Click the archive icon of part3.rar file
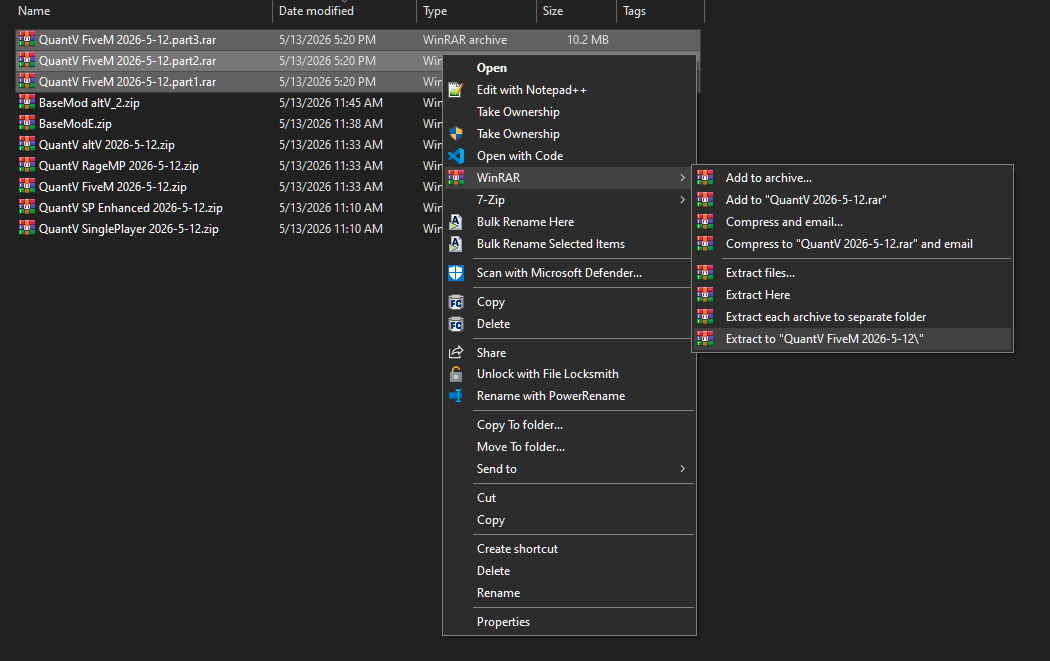 pyautogui.click(x=27, y=40)
